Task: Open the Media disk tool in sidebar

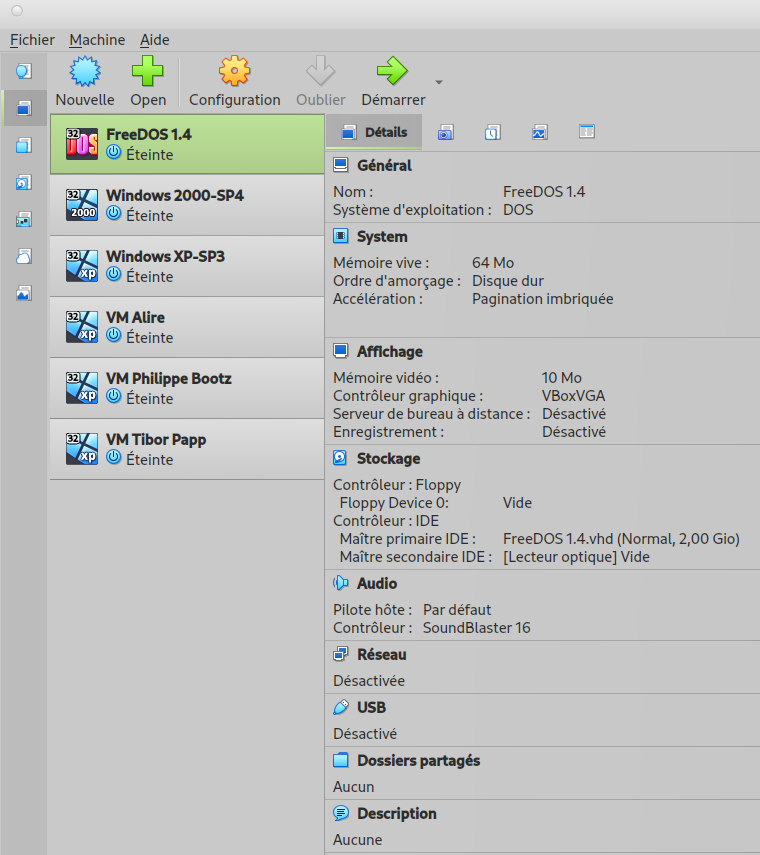Action: [24, 182]
